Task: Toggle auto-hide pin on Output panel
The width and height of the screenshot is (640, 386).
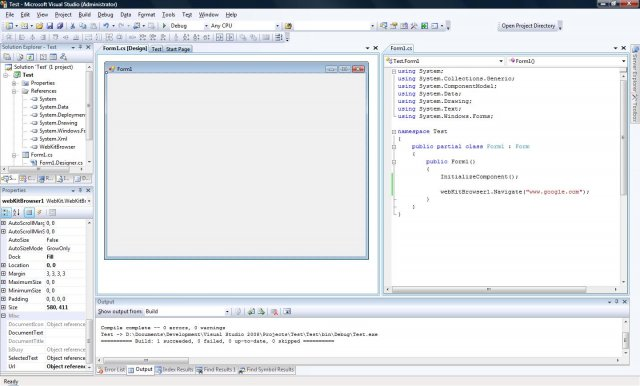Action: 617,302
